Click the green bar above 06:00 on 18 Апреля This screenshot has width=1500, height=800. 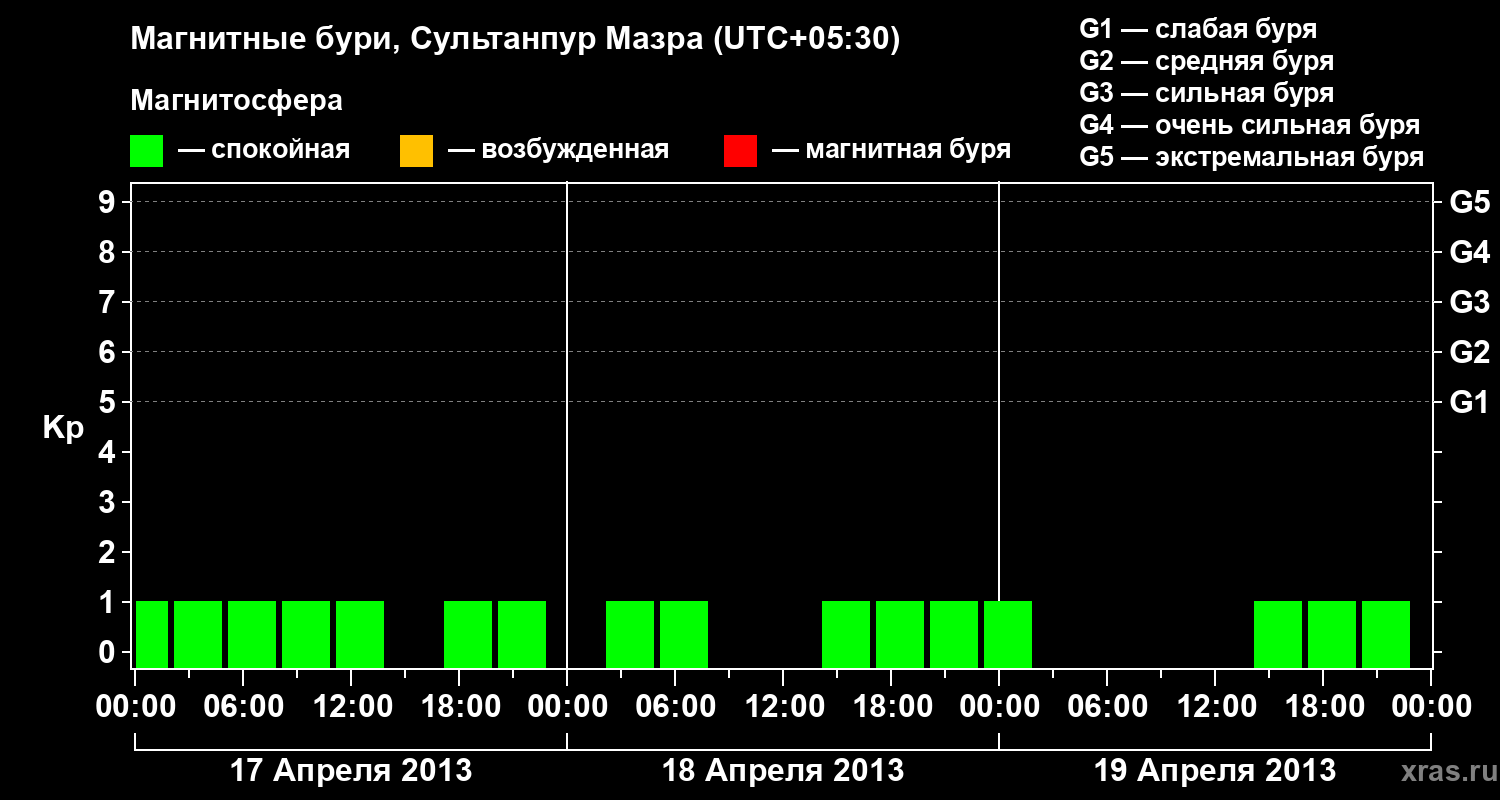click(x=684, y=634)
